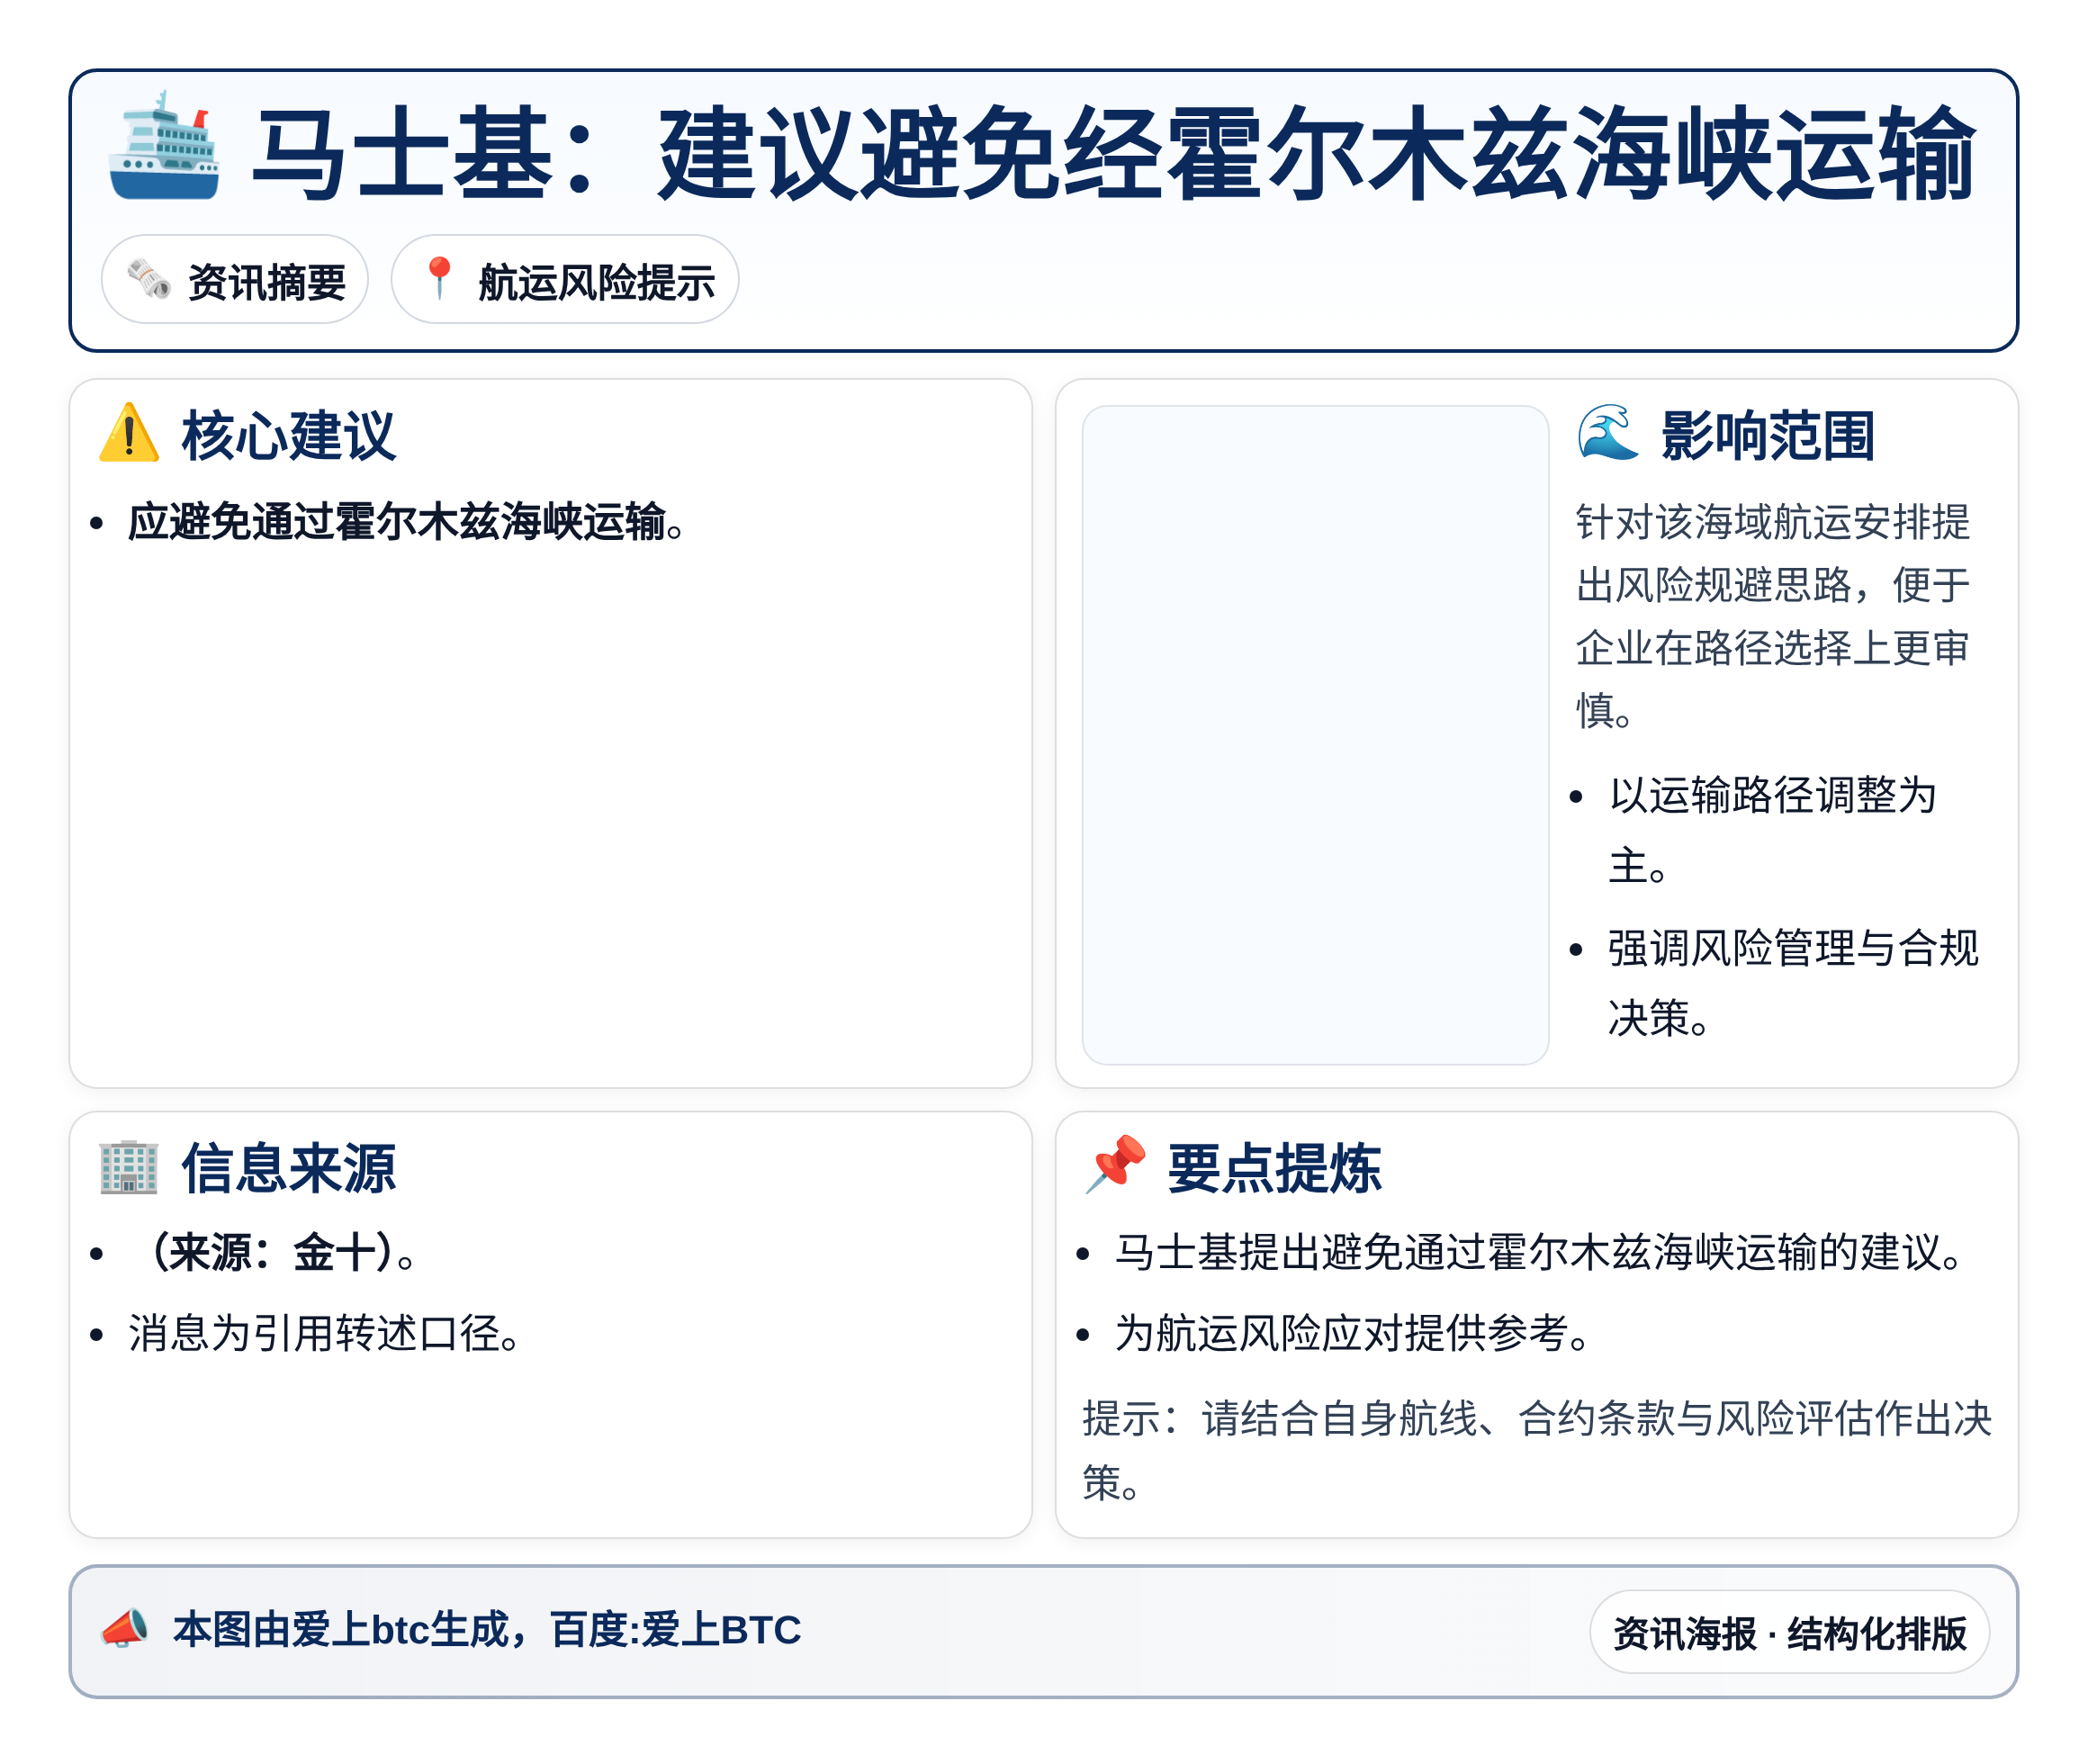Click the office building icon by 信息来源
2088x1764 pixels.
(x=129, y=1167)
